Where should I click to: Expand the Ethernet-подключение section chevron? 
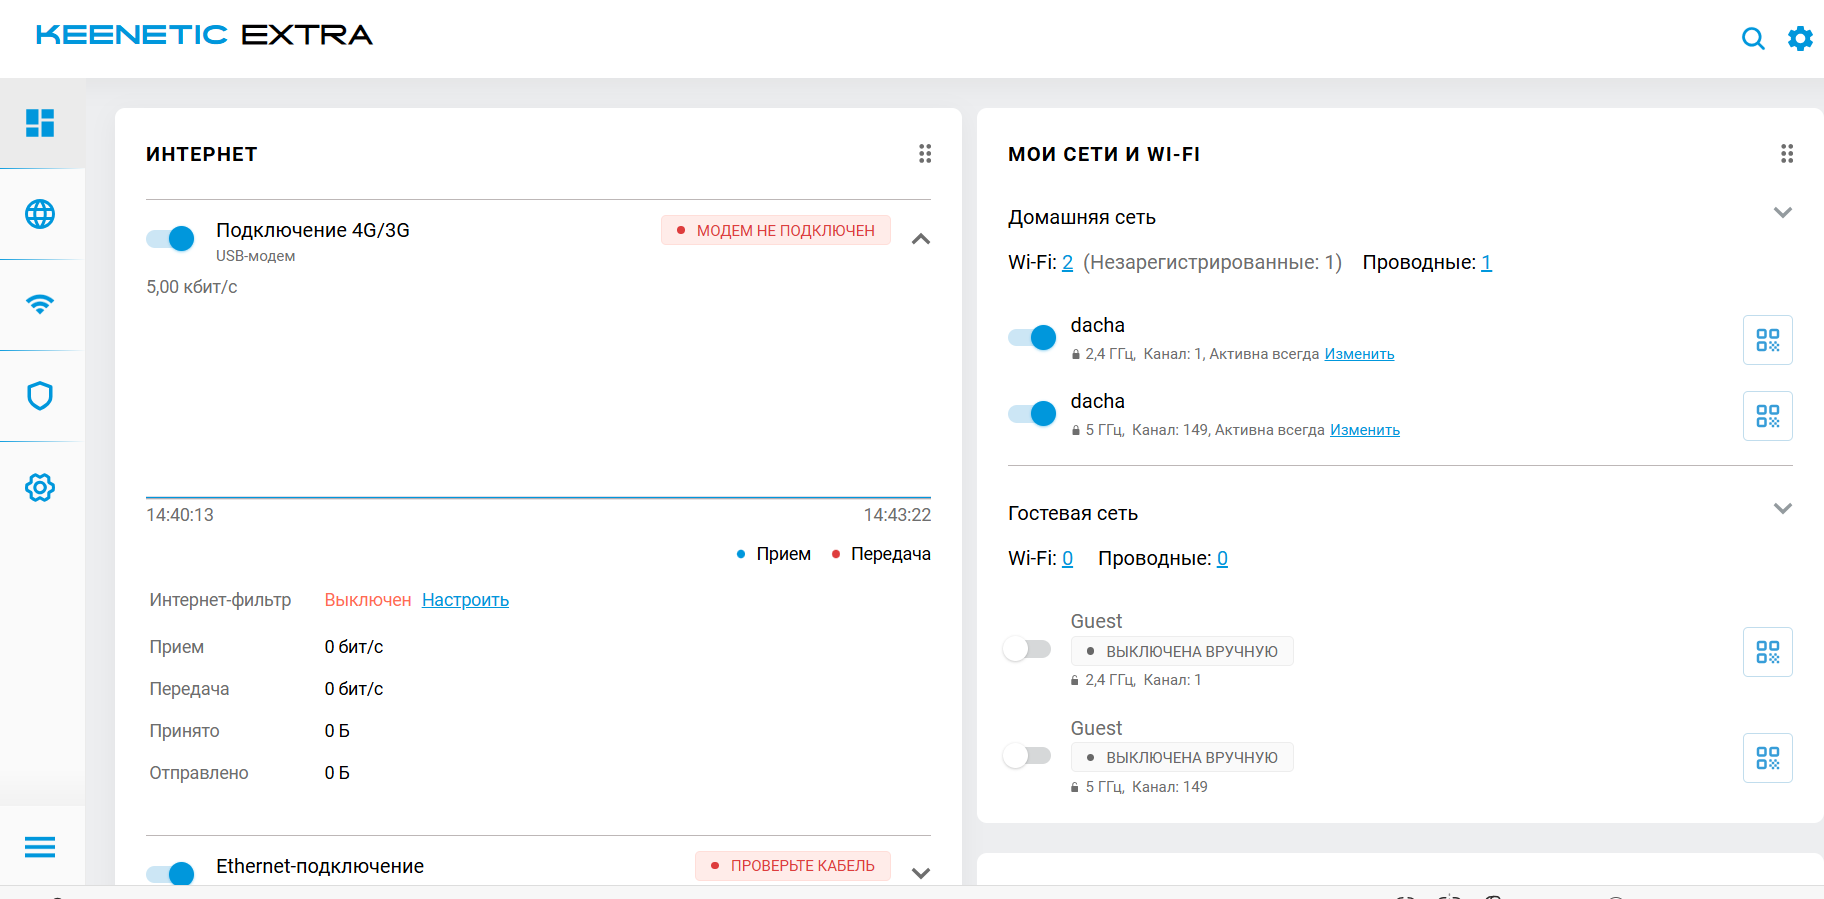pyautogui.click(x=921, y=873)
